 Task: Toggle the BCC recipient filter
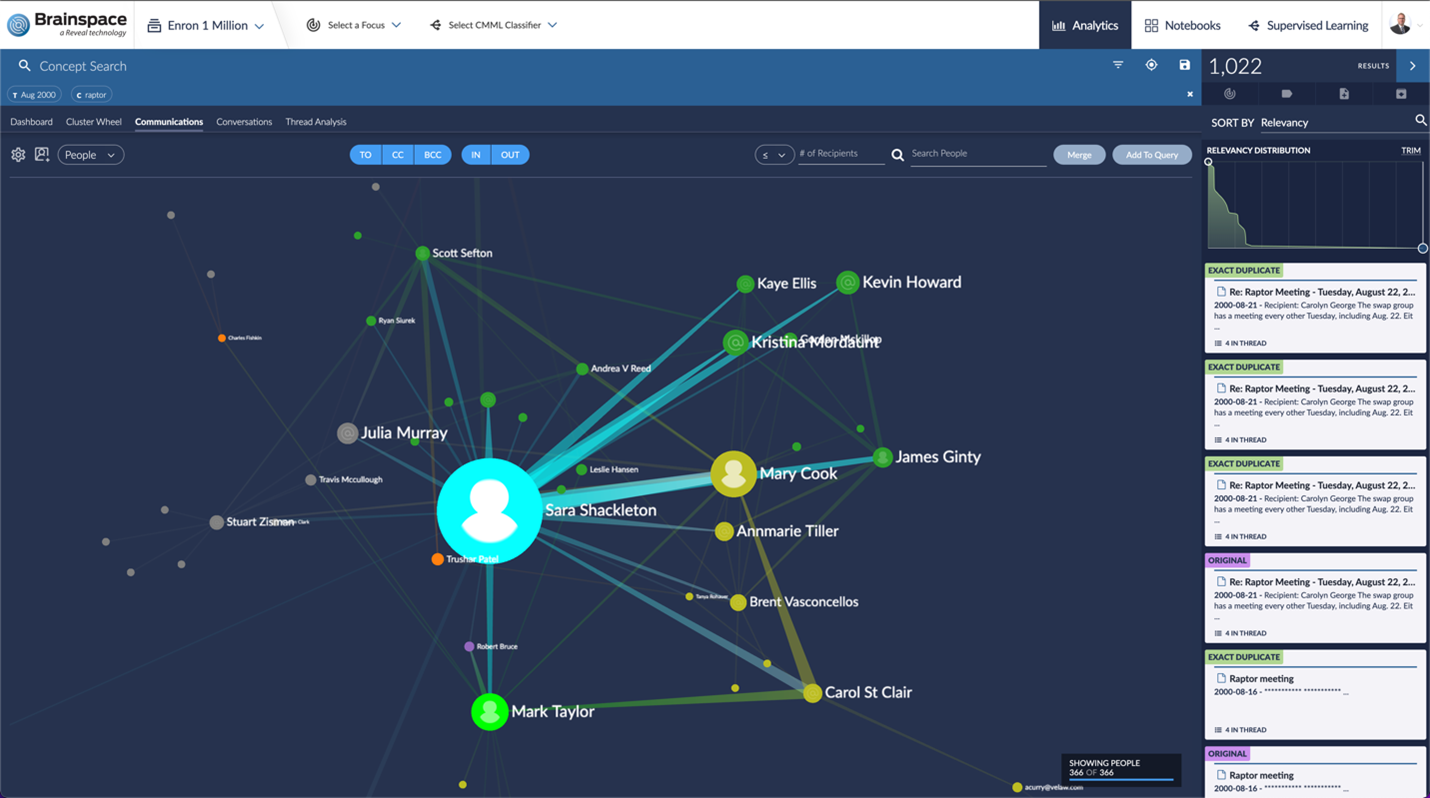(x=432, y=155)
